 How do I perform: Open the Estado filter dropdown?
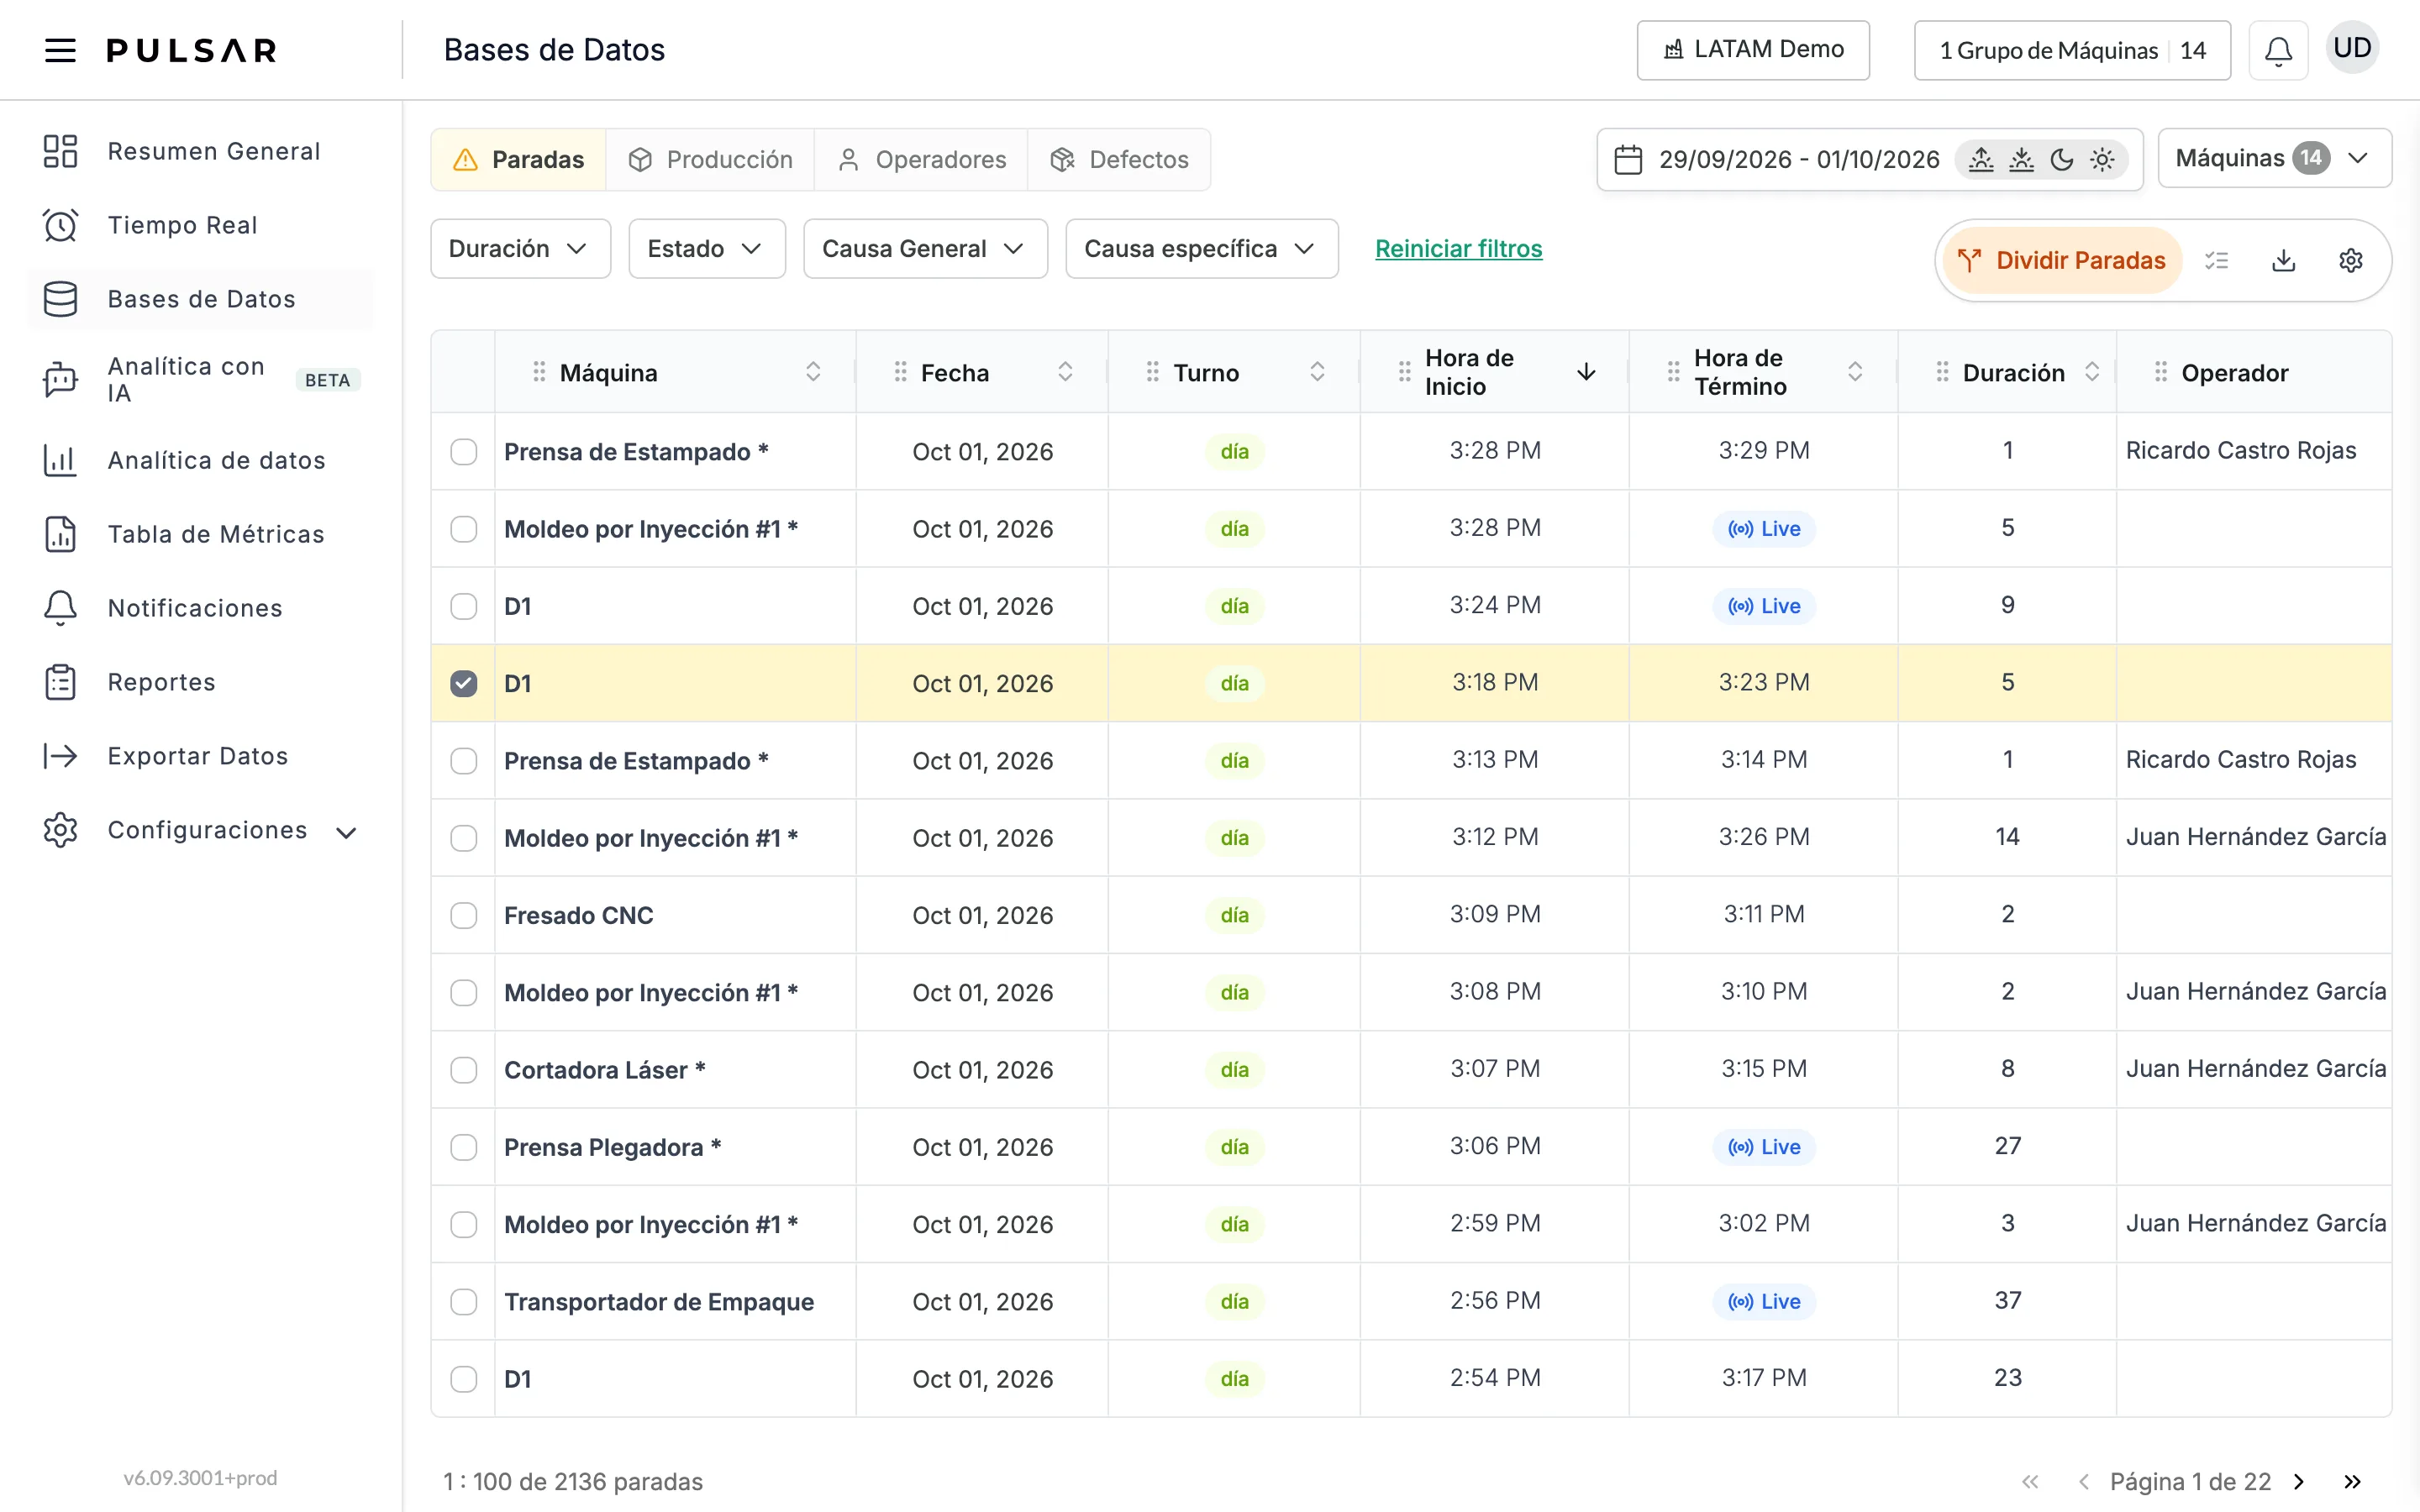(x=707, y=249)
